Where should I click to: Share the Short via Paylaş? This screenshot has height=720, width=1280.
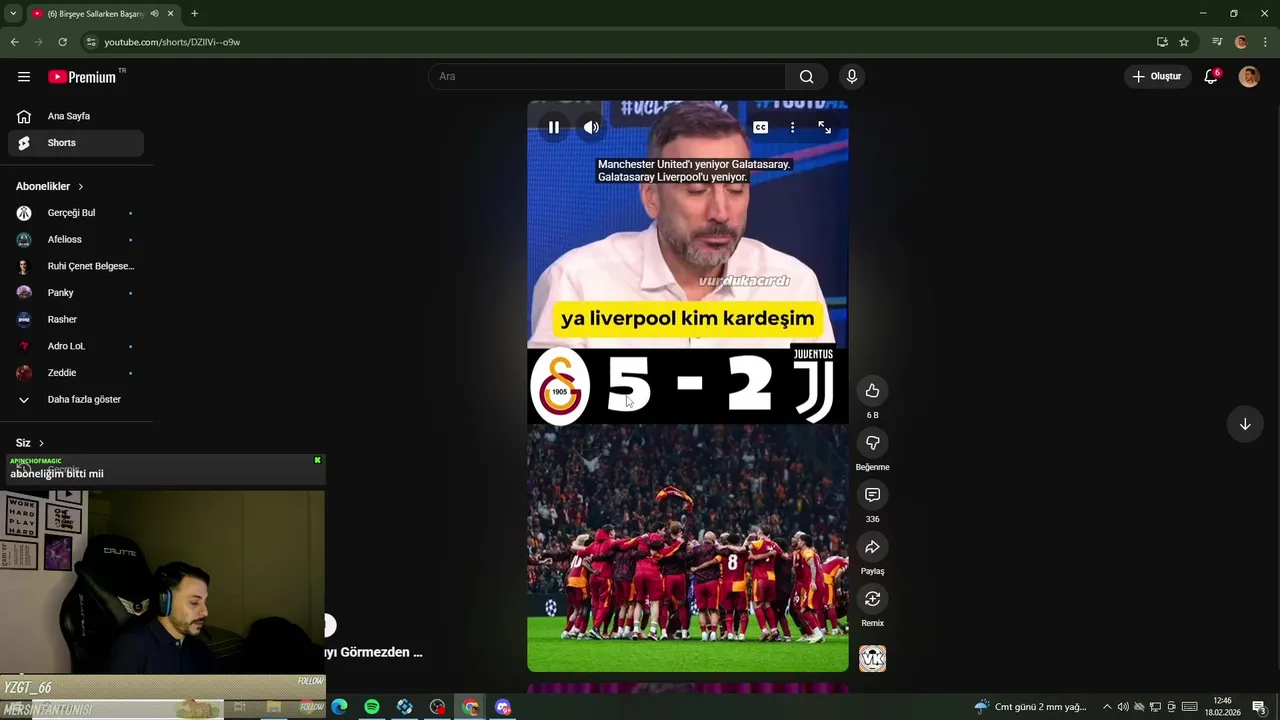pyautogui.click(x=872, y=547)
